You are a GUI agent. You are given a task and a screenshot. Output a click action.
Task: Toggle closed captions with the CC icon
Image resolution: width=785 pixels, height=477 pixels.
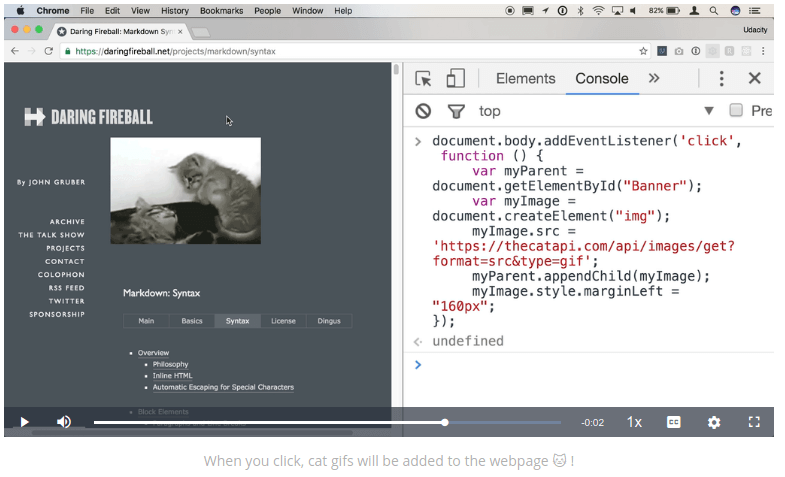pyautogui.click(x=674, y=422)
